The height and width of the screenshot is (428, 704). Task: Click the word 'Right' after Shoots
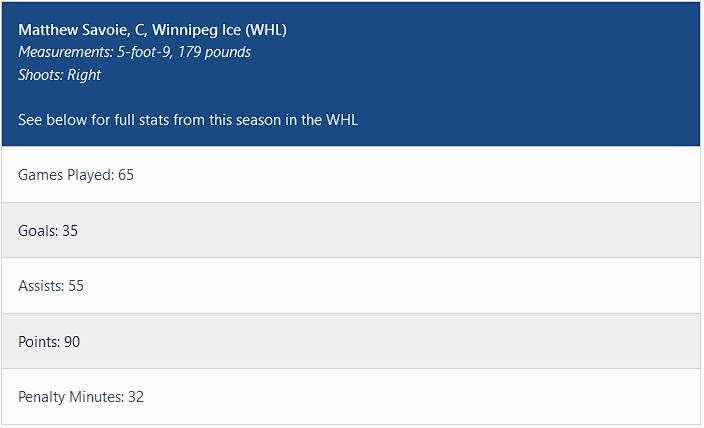click(84, 75)
